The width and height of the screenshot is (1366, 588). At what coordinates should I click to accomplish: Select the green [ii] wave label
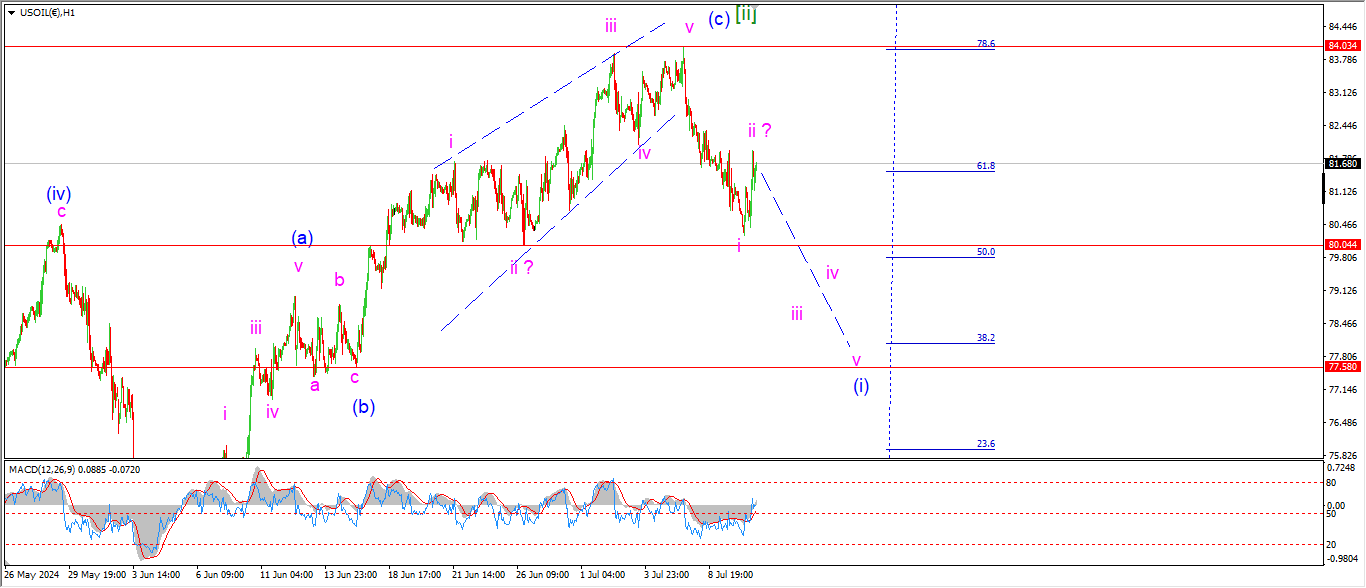746,15
